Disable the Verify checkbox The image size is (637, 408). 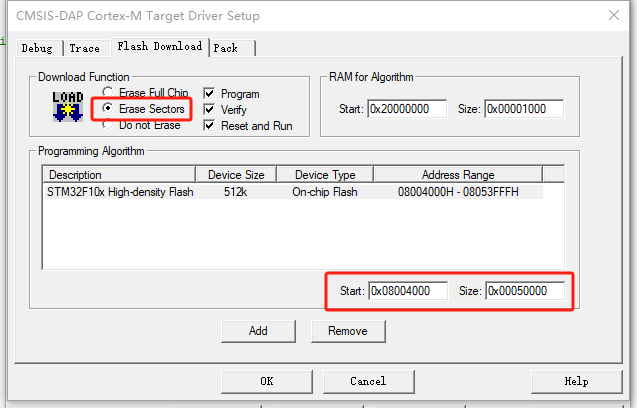click(209, 110)
